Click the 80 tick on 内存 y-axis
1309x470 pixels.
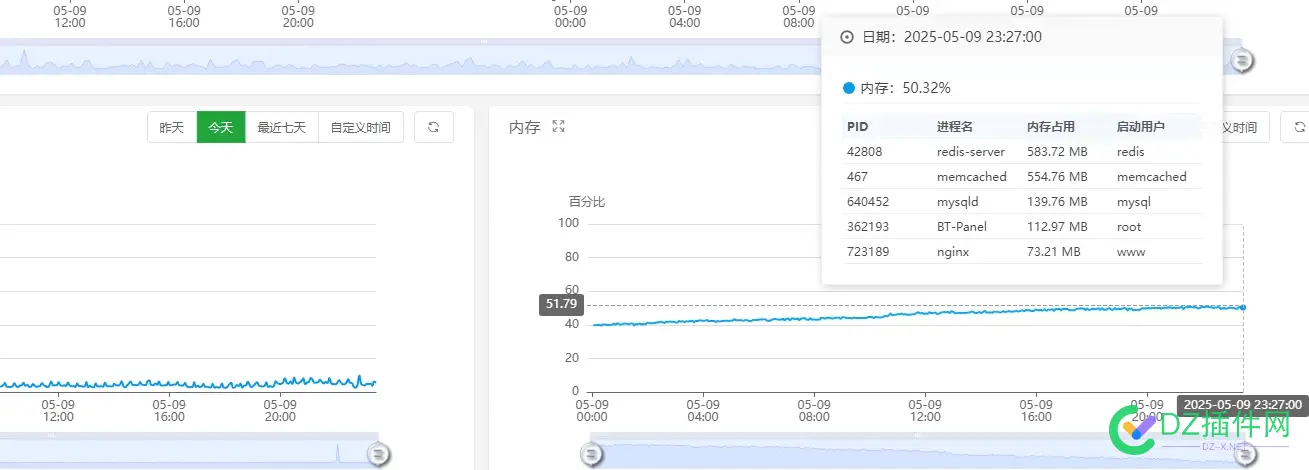pyautogui.click(x=572, y=257)
